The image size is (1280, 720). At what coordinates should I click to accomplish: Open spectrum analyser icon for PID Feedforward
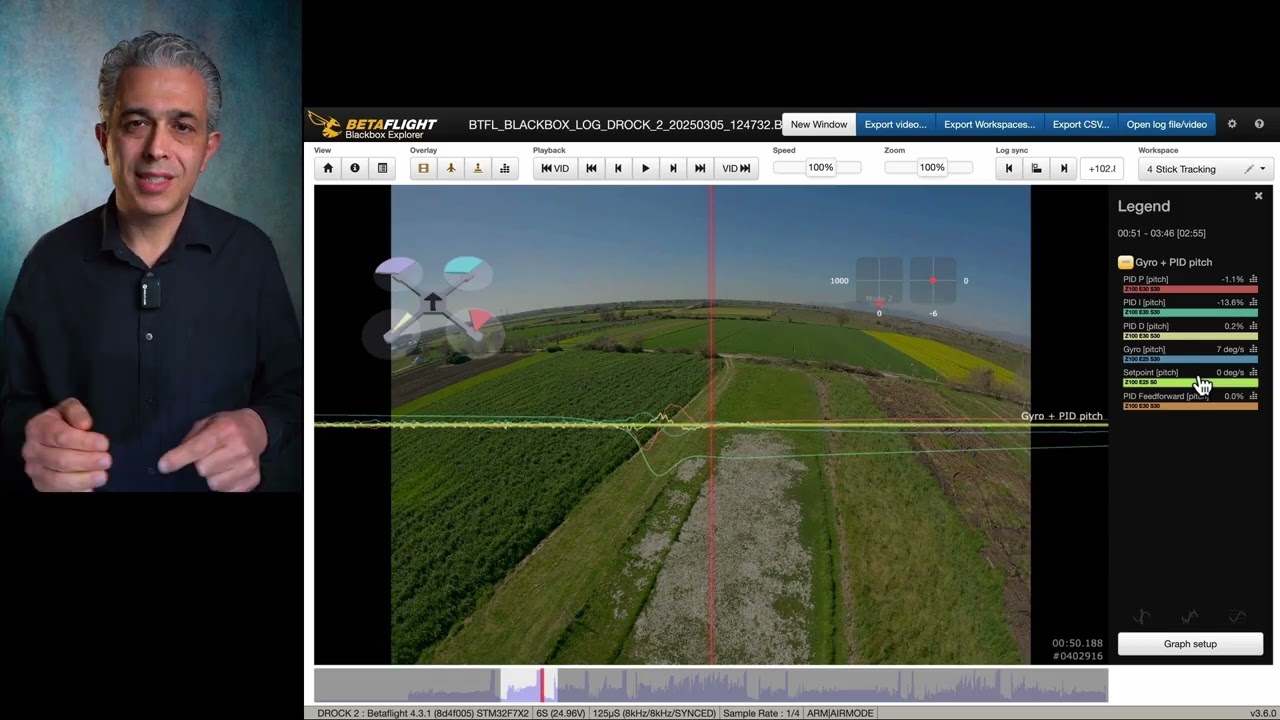1253,396
